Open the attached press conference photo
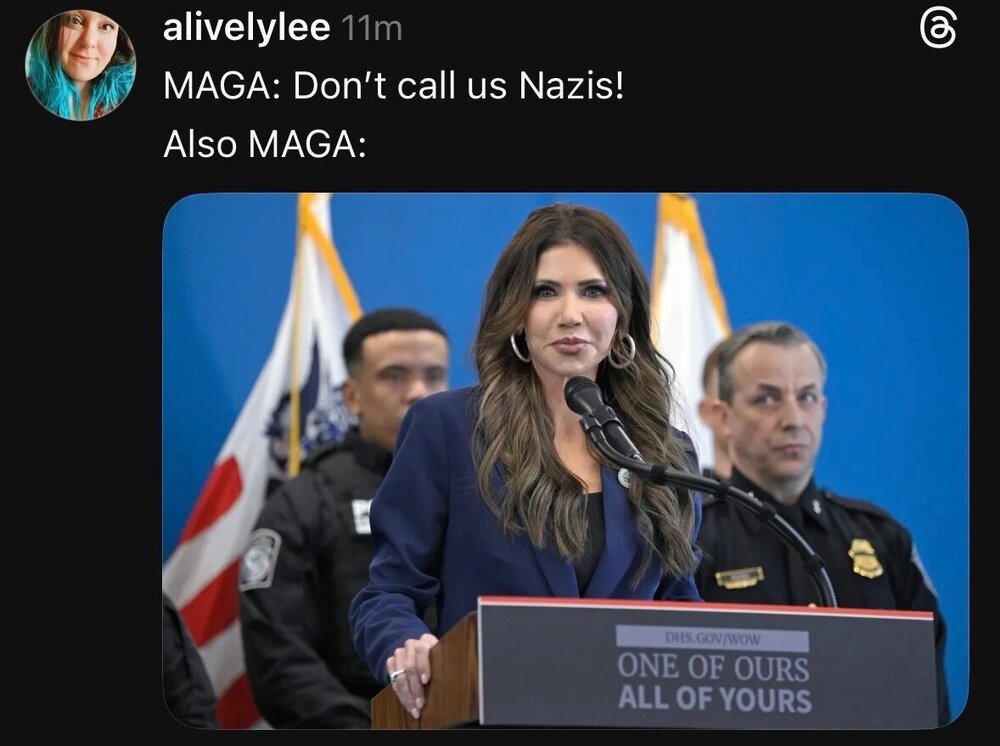The width and height of the screenshot is (1000, 746). 566,460
